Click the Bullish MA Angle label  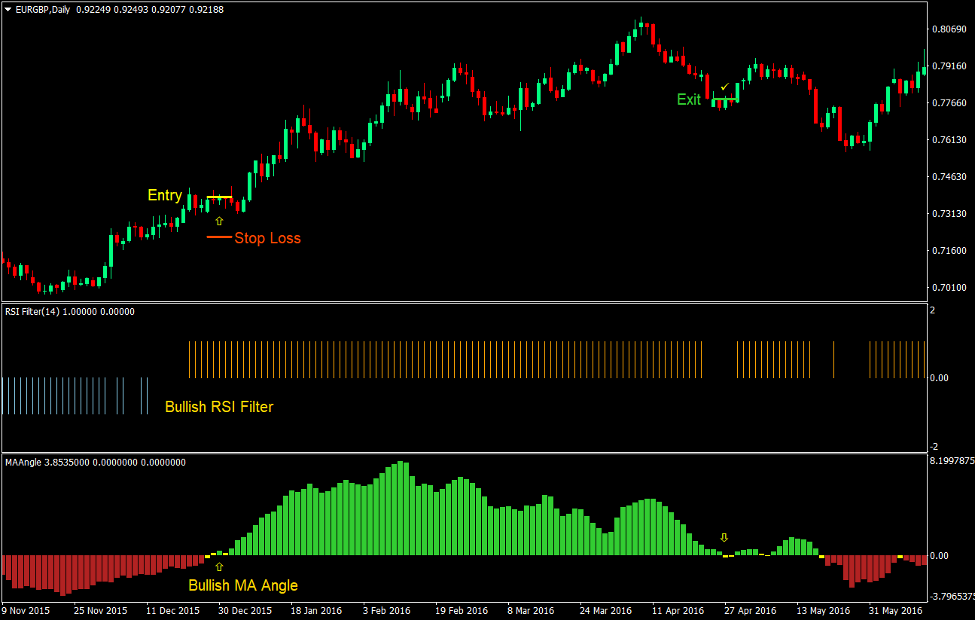tap(244, 584)
